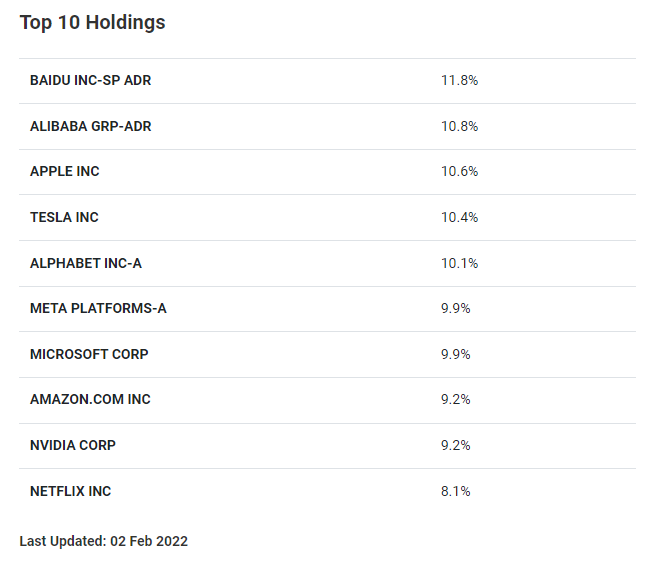Image resolution: width=648 pixels, height=564 pixels.
Task: Select Microsoft's 9.9% weight value
Action: pos(455,354)
